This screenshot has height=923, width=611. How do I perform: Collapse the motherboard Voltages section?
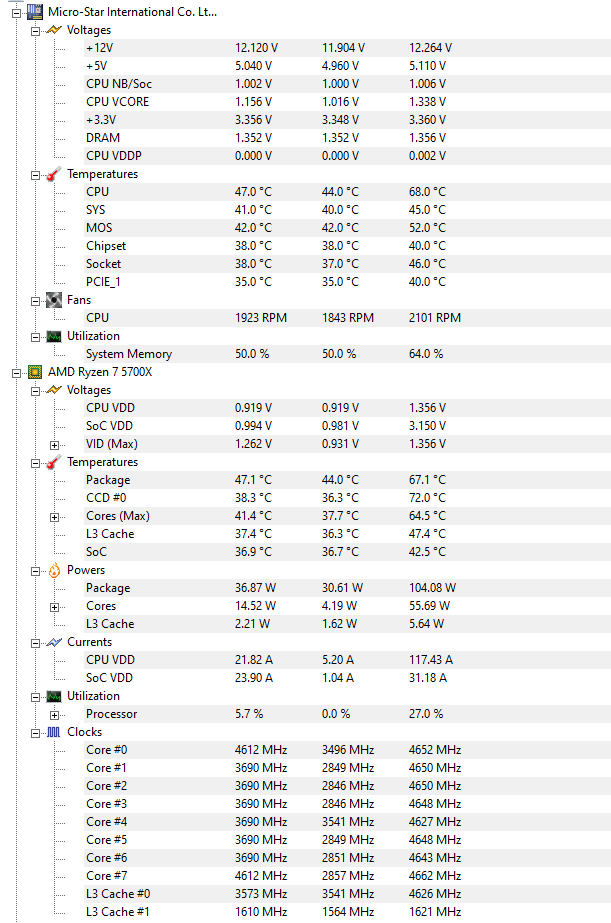coord(35,31)
